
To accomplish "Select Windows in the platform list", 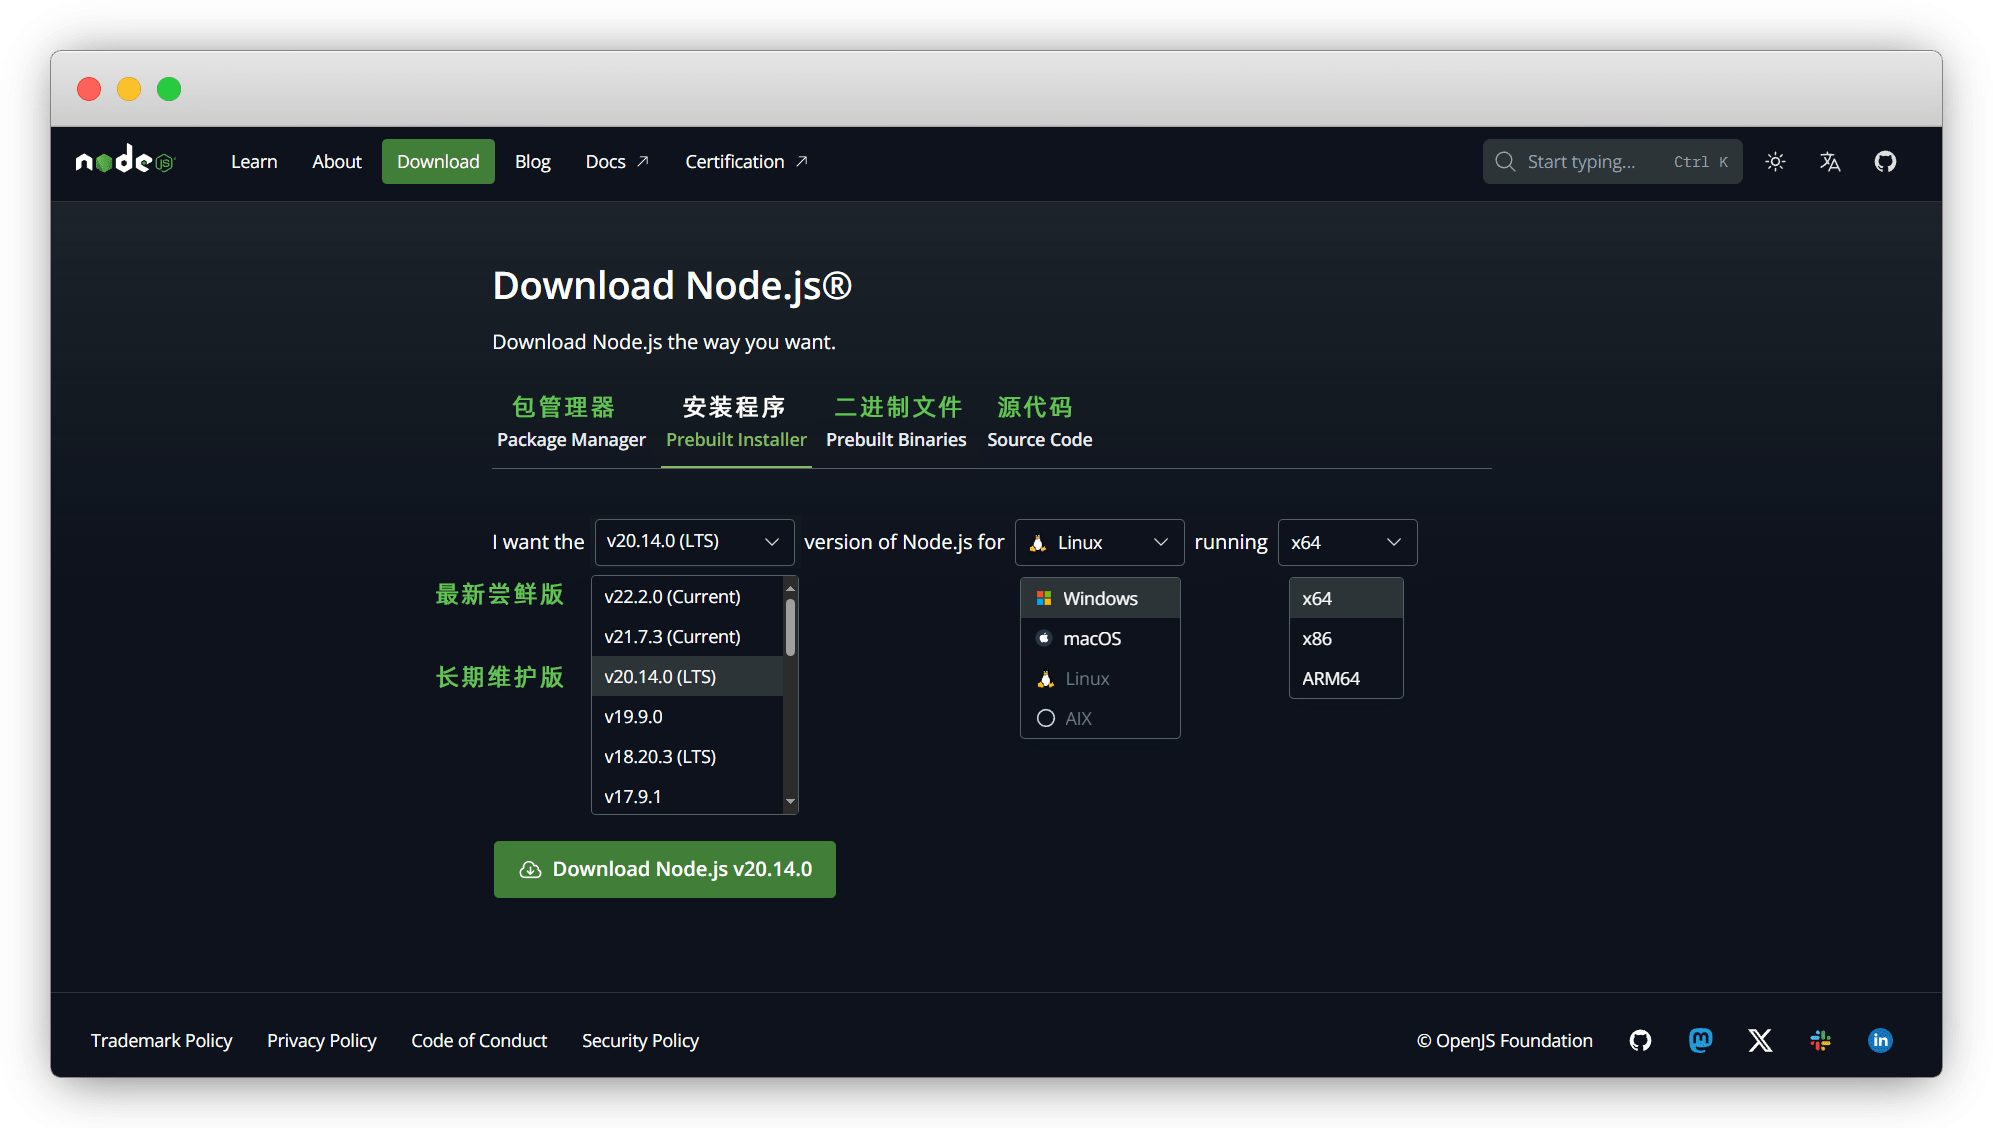I will (1100, 598).
